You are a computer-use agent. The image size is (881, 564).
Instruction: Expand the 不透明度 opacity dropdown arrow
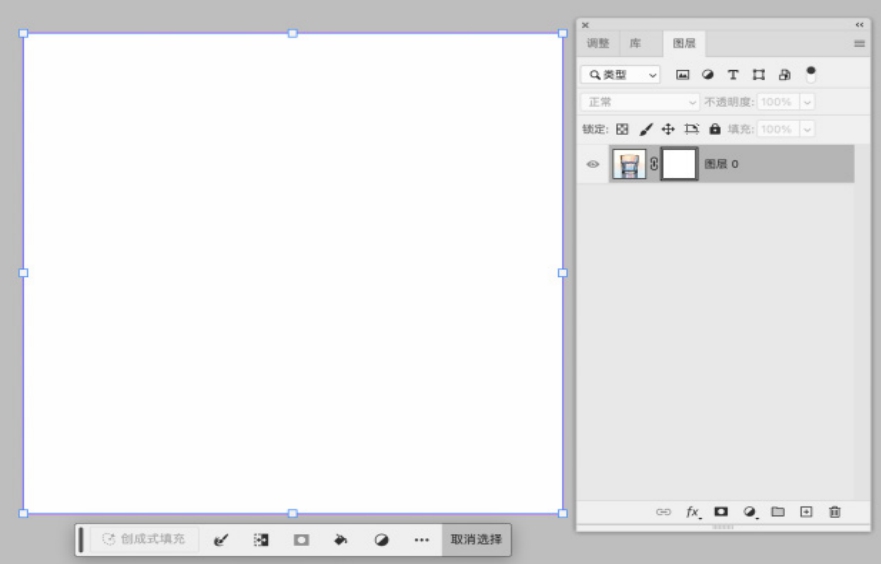tap(807, 102)
